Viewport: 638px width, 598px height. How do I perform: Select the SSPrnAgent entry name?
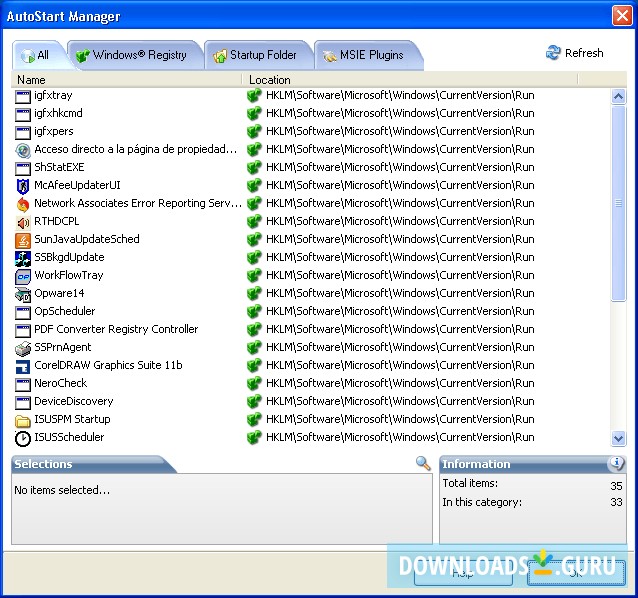click(63, 347)
